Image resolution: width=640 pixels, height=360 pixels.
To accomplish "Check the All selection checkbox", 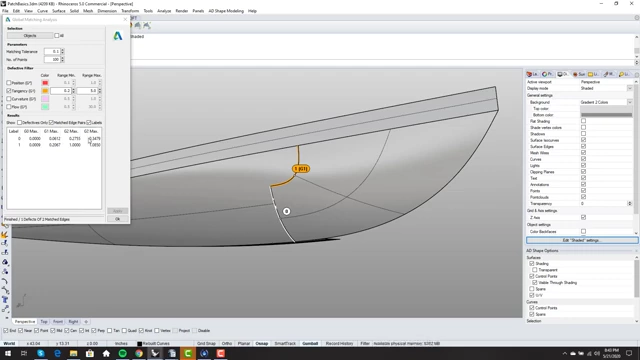I will pyautogui.click(x=57, y=36).
